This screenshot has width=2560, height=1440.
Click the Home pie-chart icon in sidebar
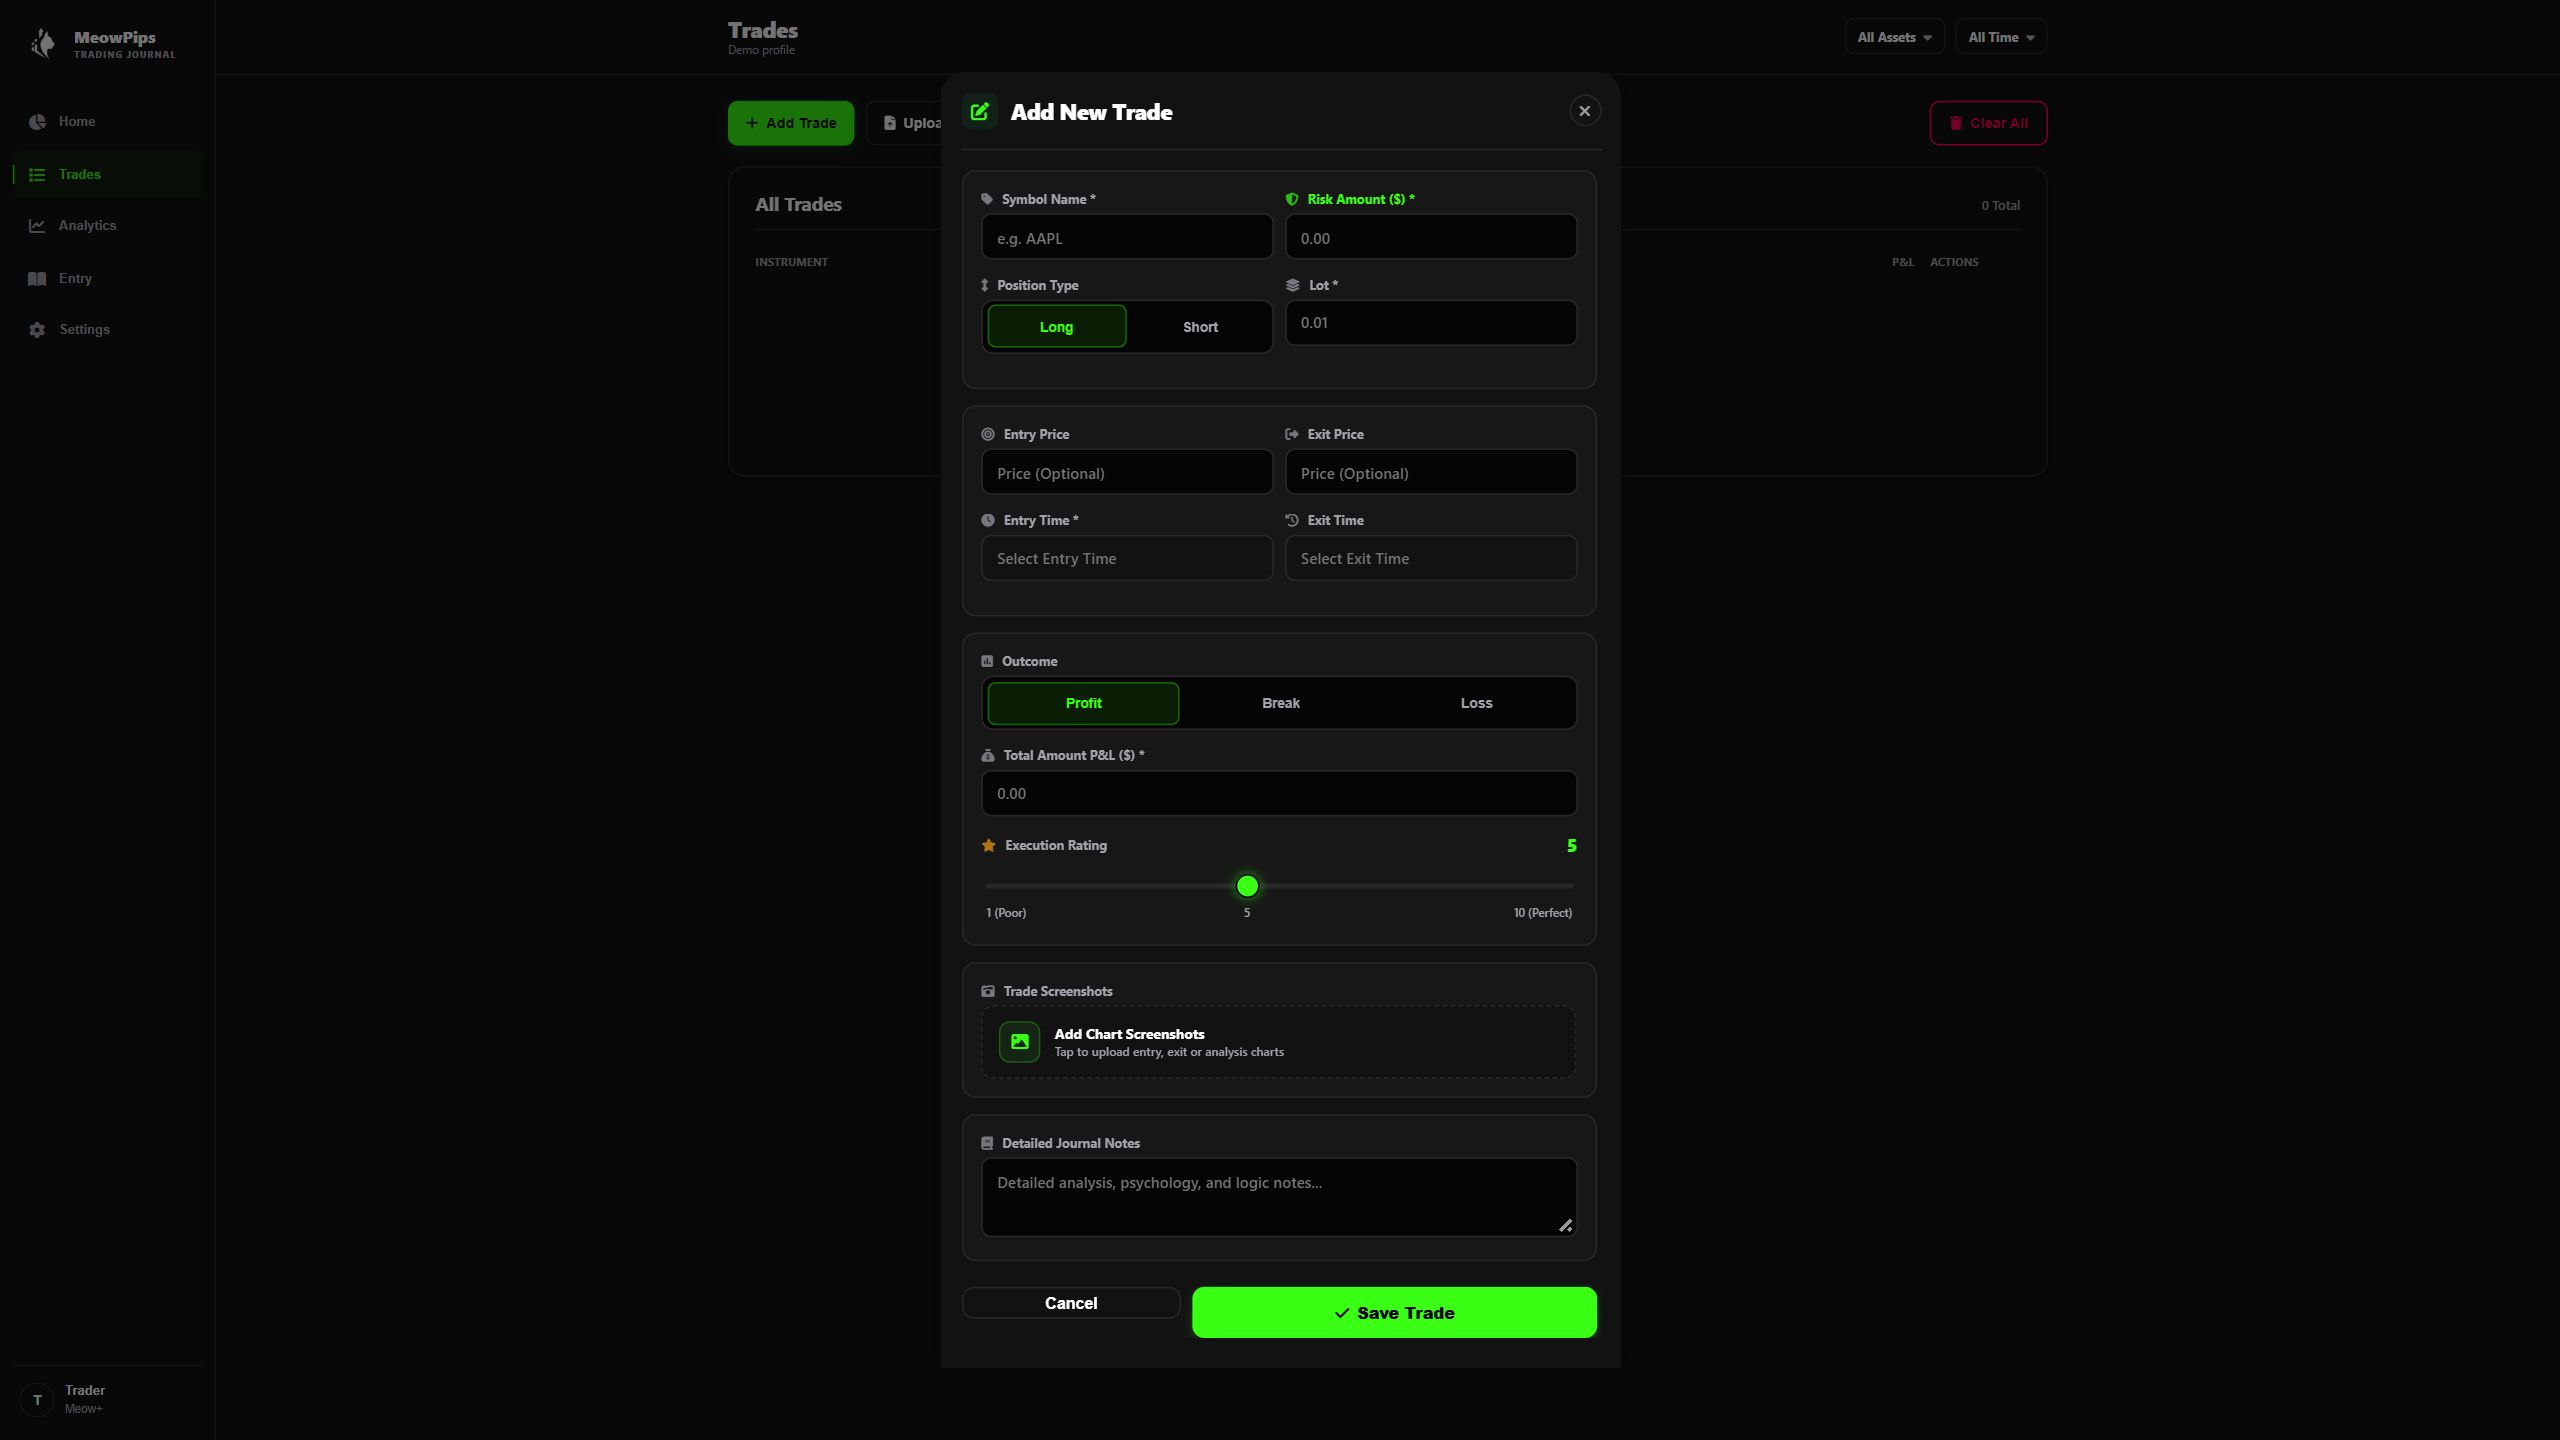[x=37, y=122]
